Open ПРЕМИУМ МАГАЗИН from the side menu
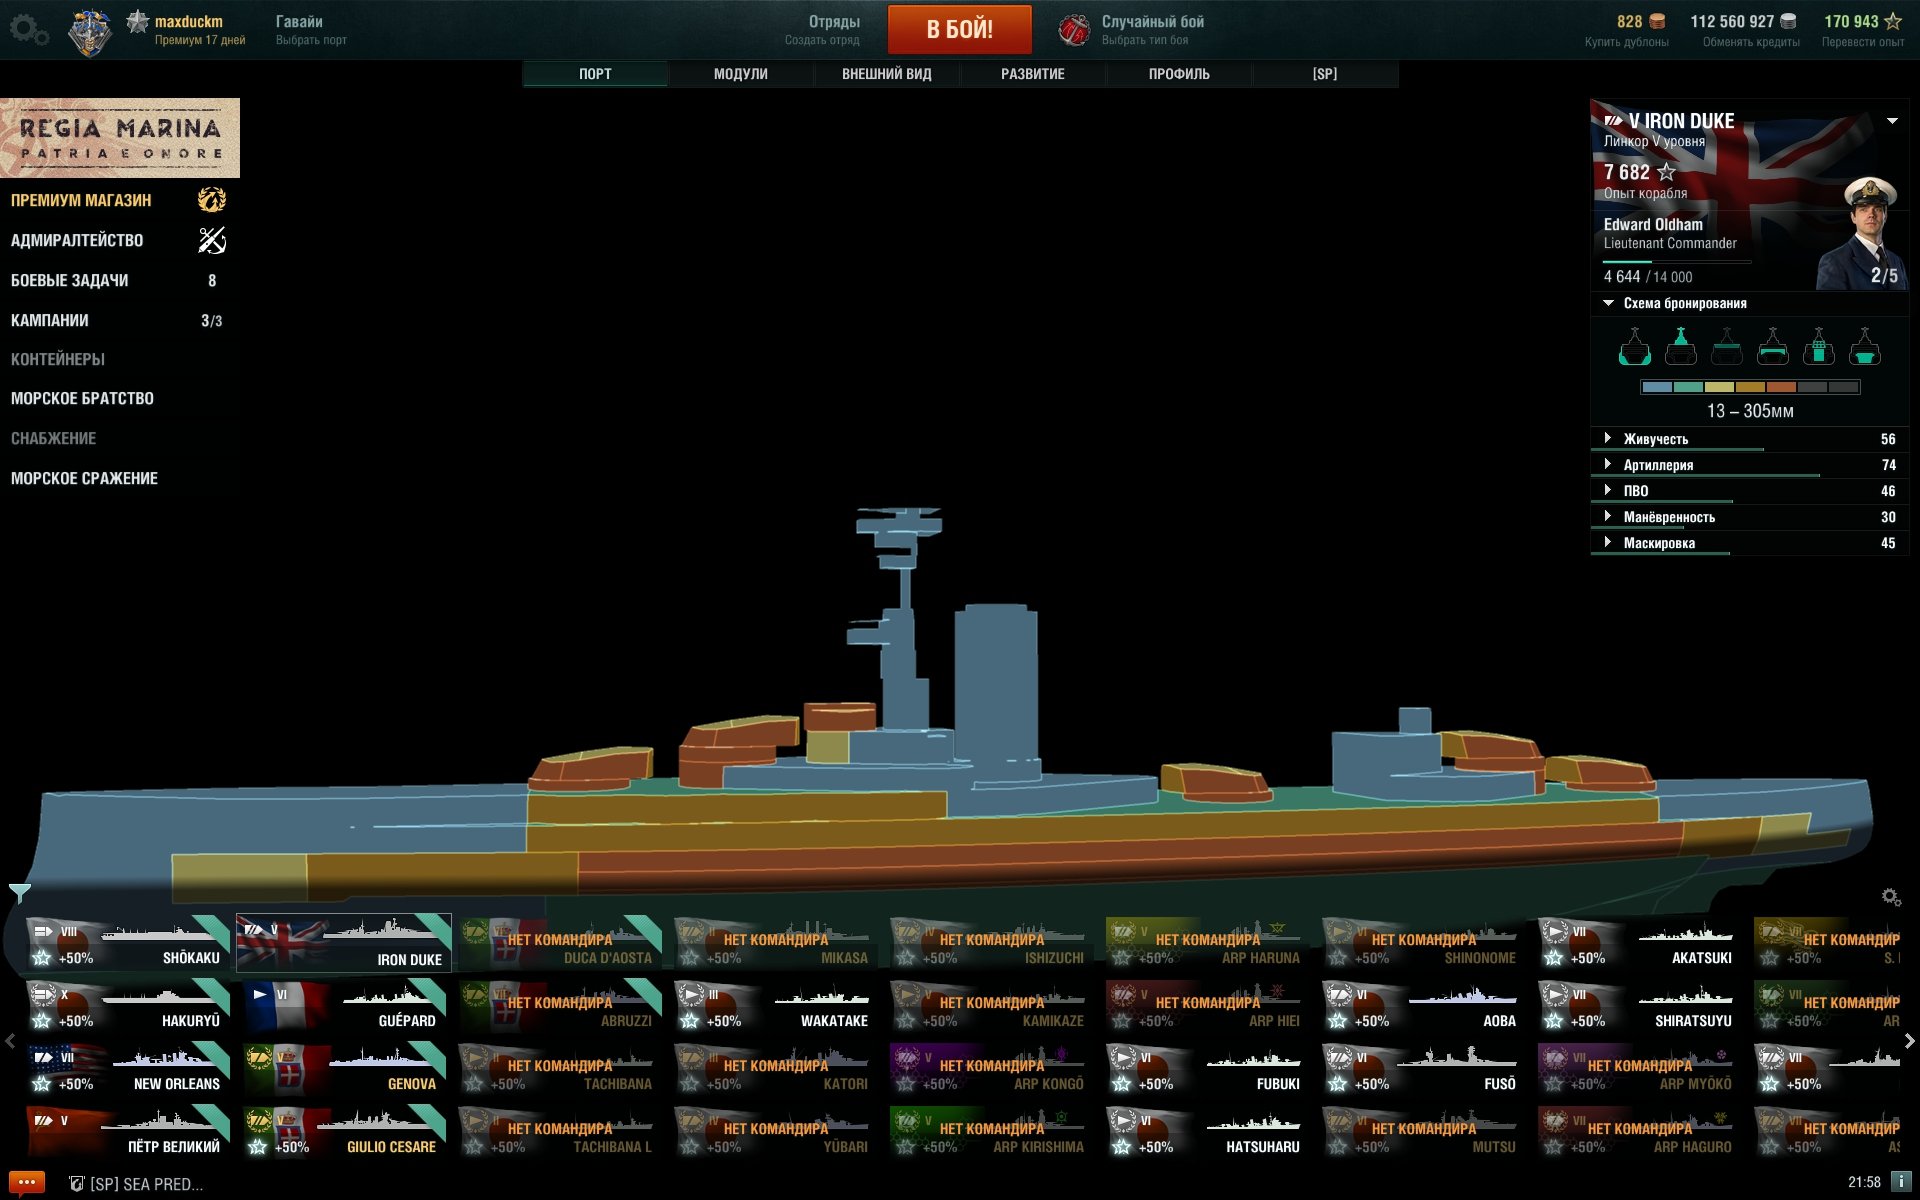Viewport: 1920px width, 1200px height. tap(81, 200)
